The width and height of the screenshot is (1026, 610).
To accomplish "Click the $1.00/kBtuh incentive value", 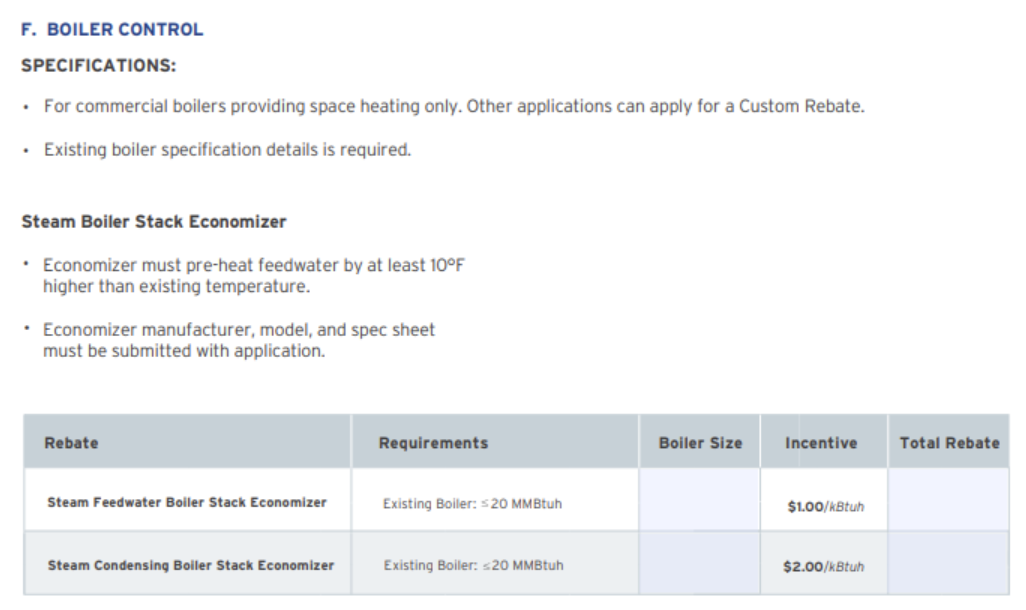I will coord(826,507).
